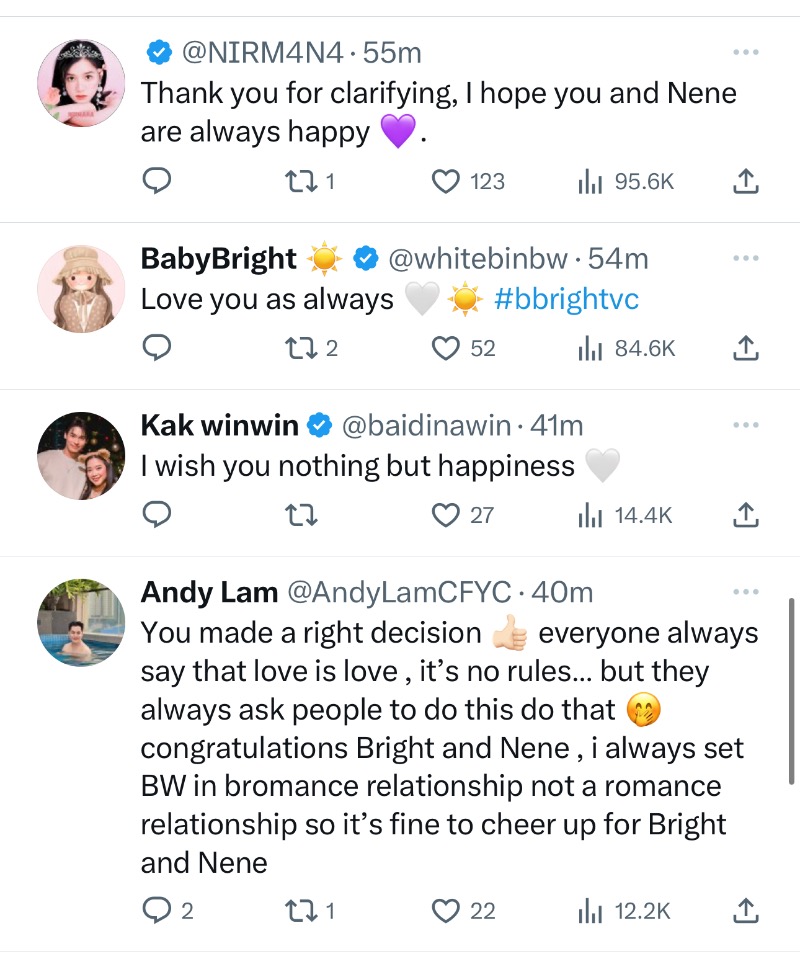
Task: Reply to Kak winwin's tweet
Action: 157,515
